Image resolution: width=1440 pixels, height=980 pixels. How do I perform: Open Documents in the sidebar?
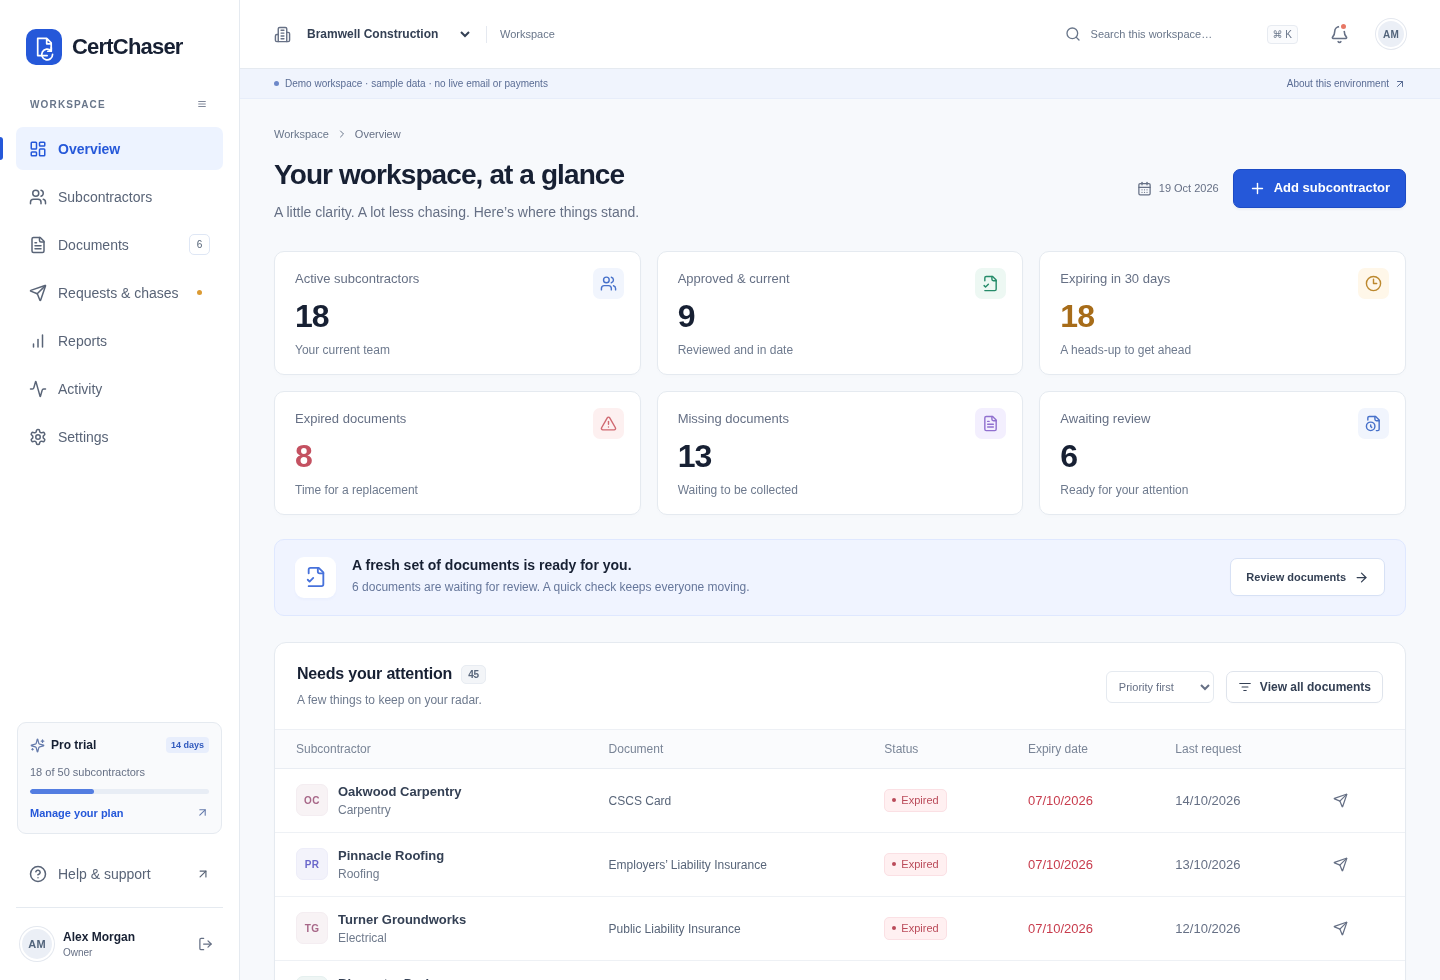[119, 245]
